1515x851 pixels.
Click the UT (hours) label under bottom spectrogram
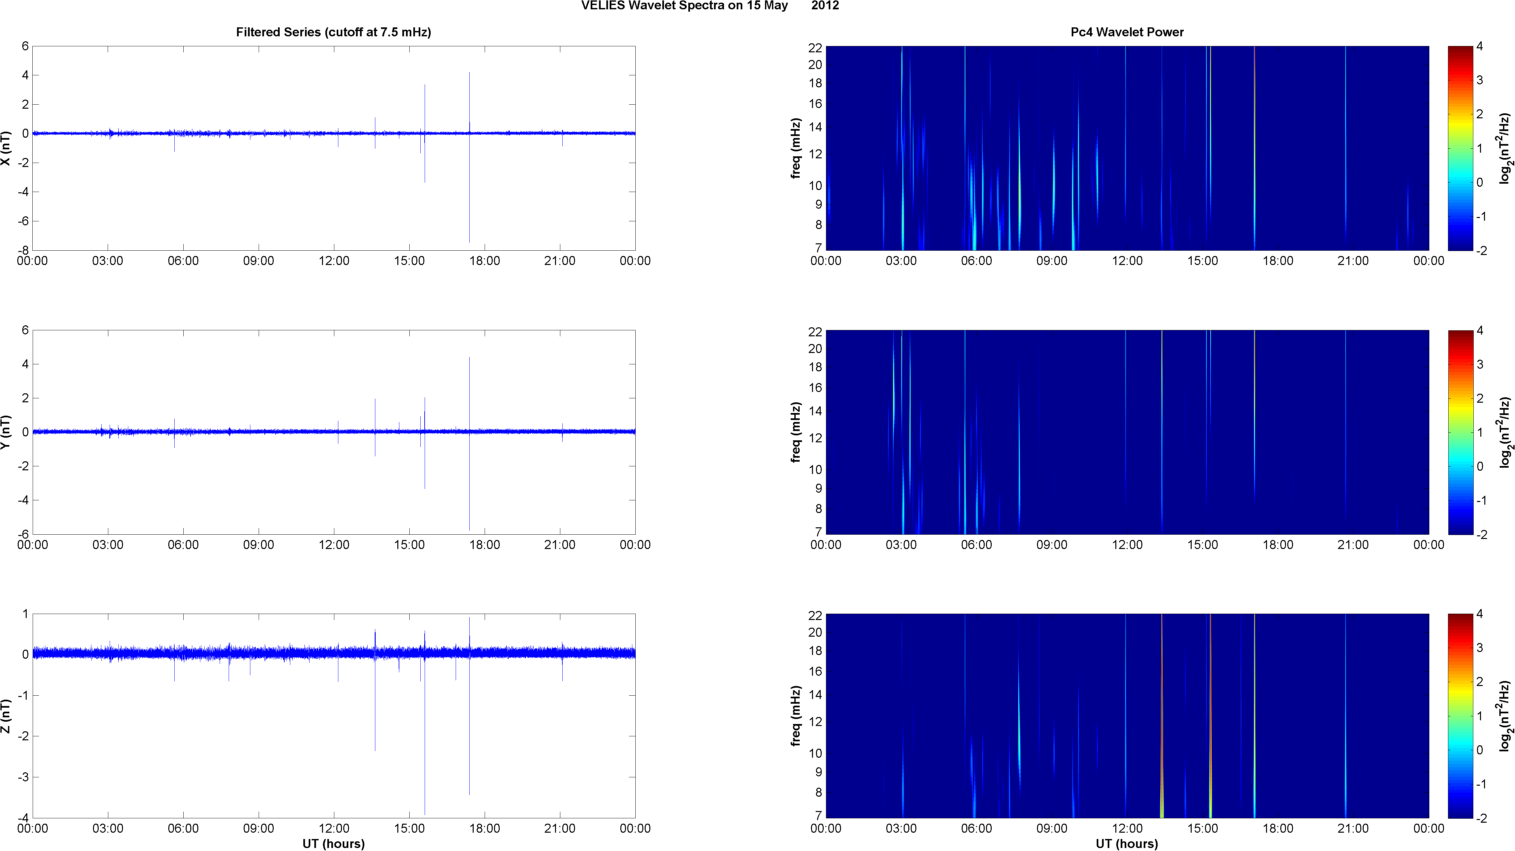coord(1126,843)
